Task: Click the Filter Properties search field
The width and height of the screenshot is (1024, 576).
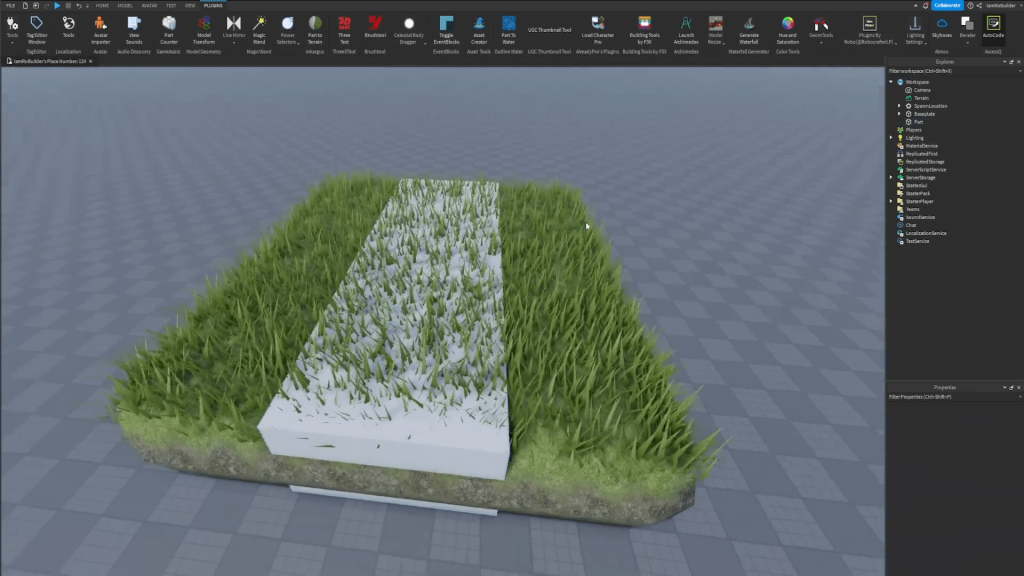Action: pos(953,397)
